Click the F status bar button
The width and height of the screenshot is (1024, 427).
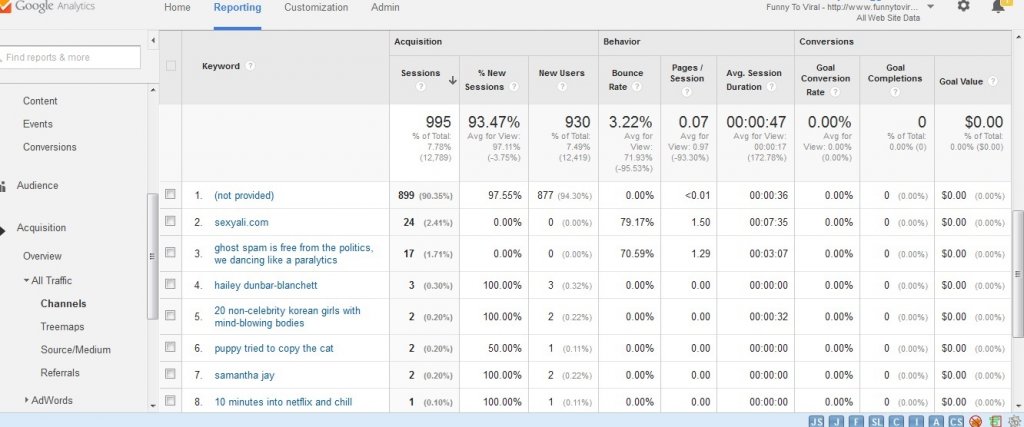[x=856, y=422]
